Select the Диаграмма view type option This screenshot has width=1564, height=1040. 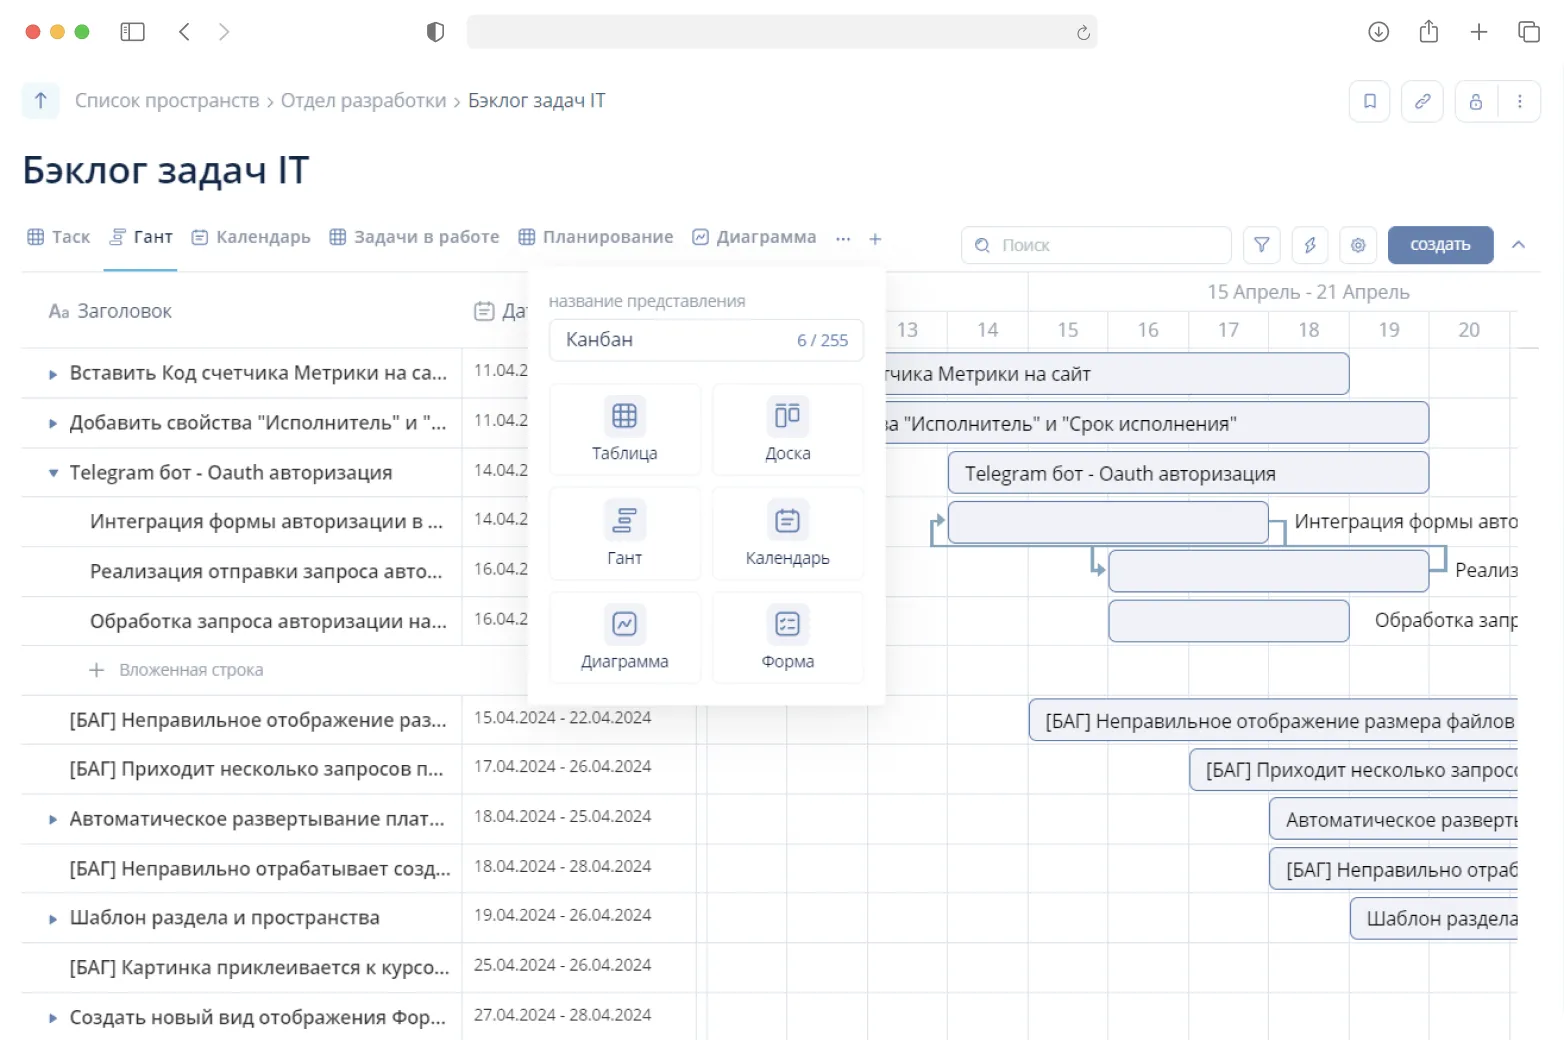point(624,638)
